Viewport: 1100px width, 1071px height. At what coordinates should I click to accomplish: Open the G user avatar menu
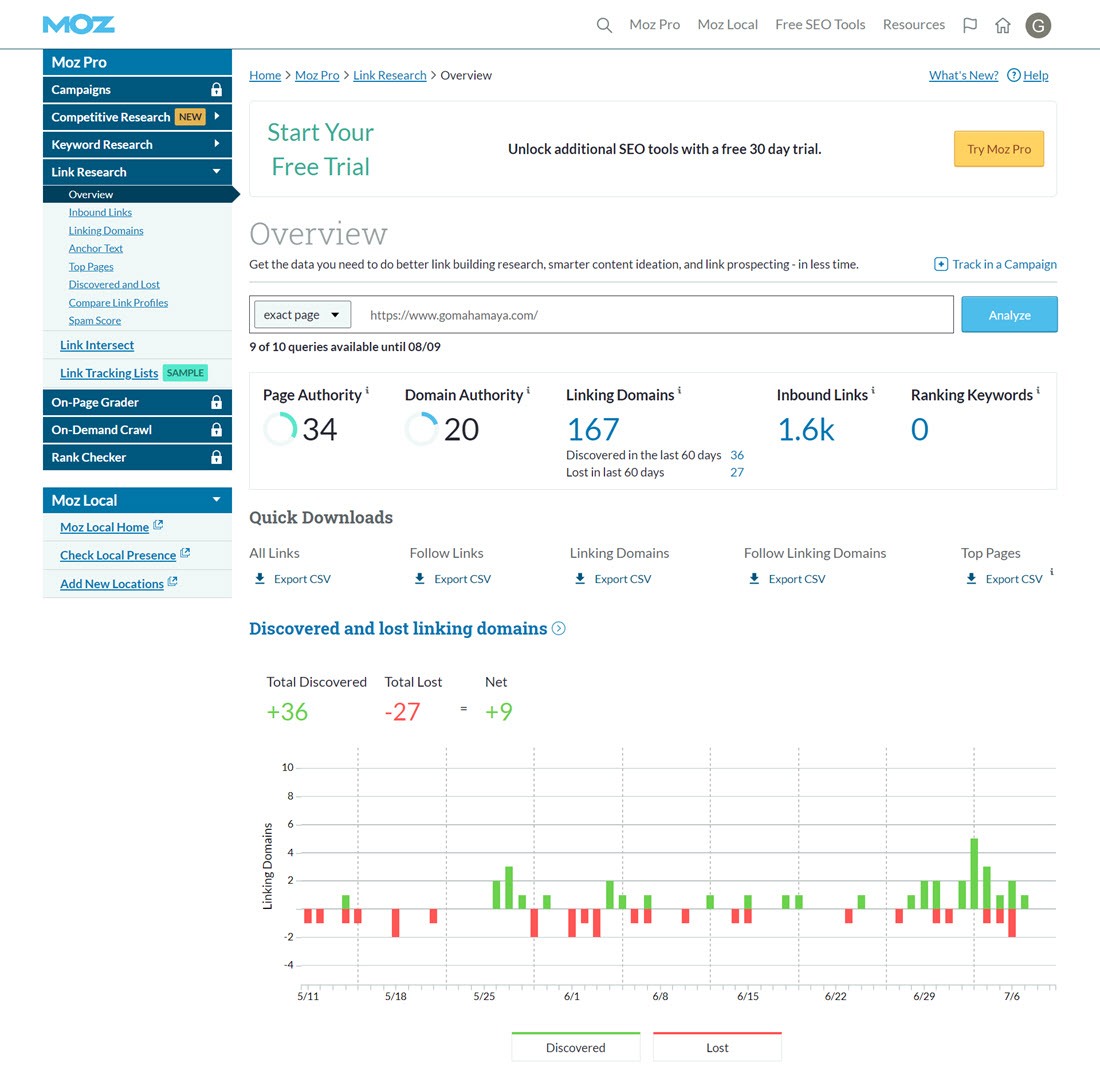pyautogui.click(x=1038, y=26)
